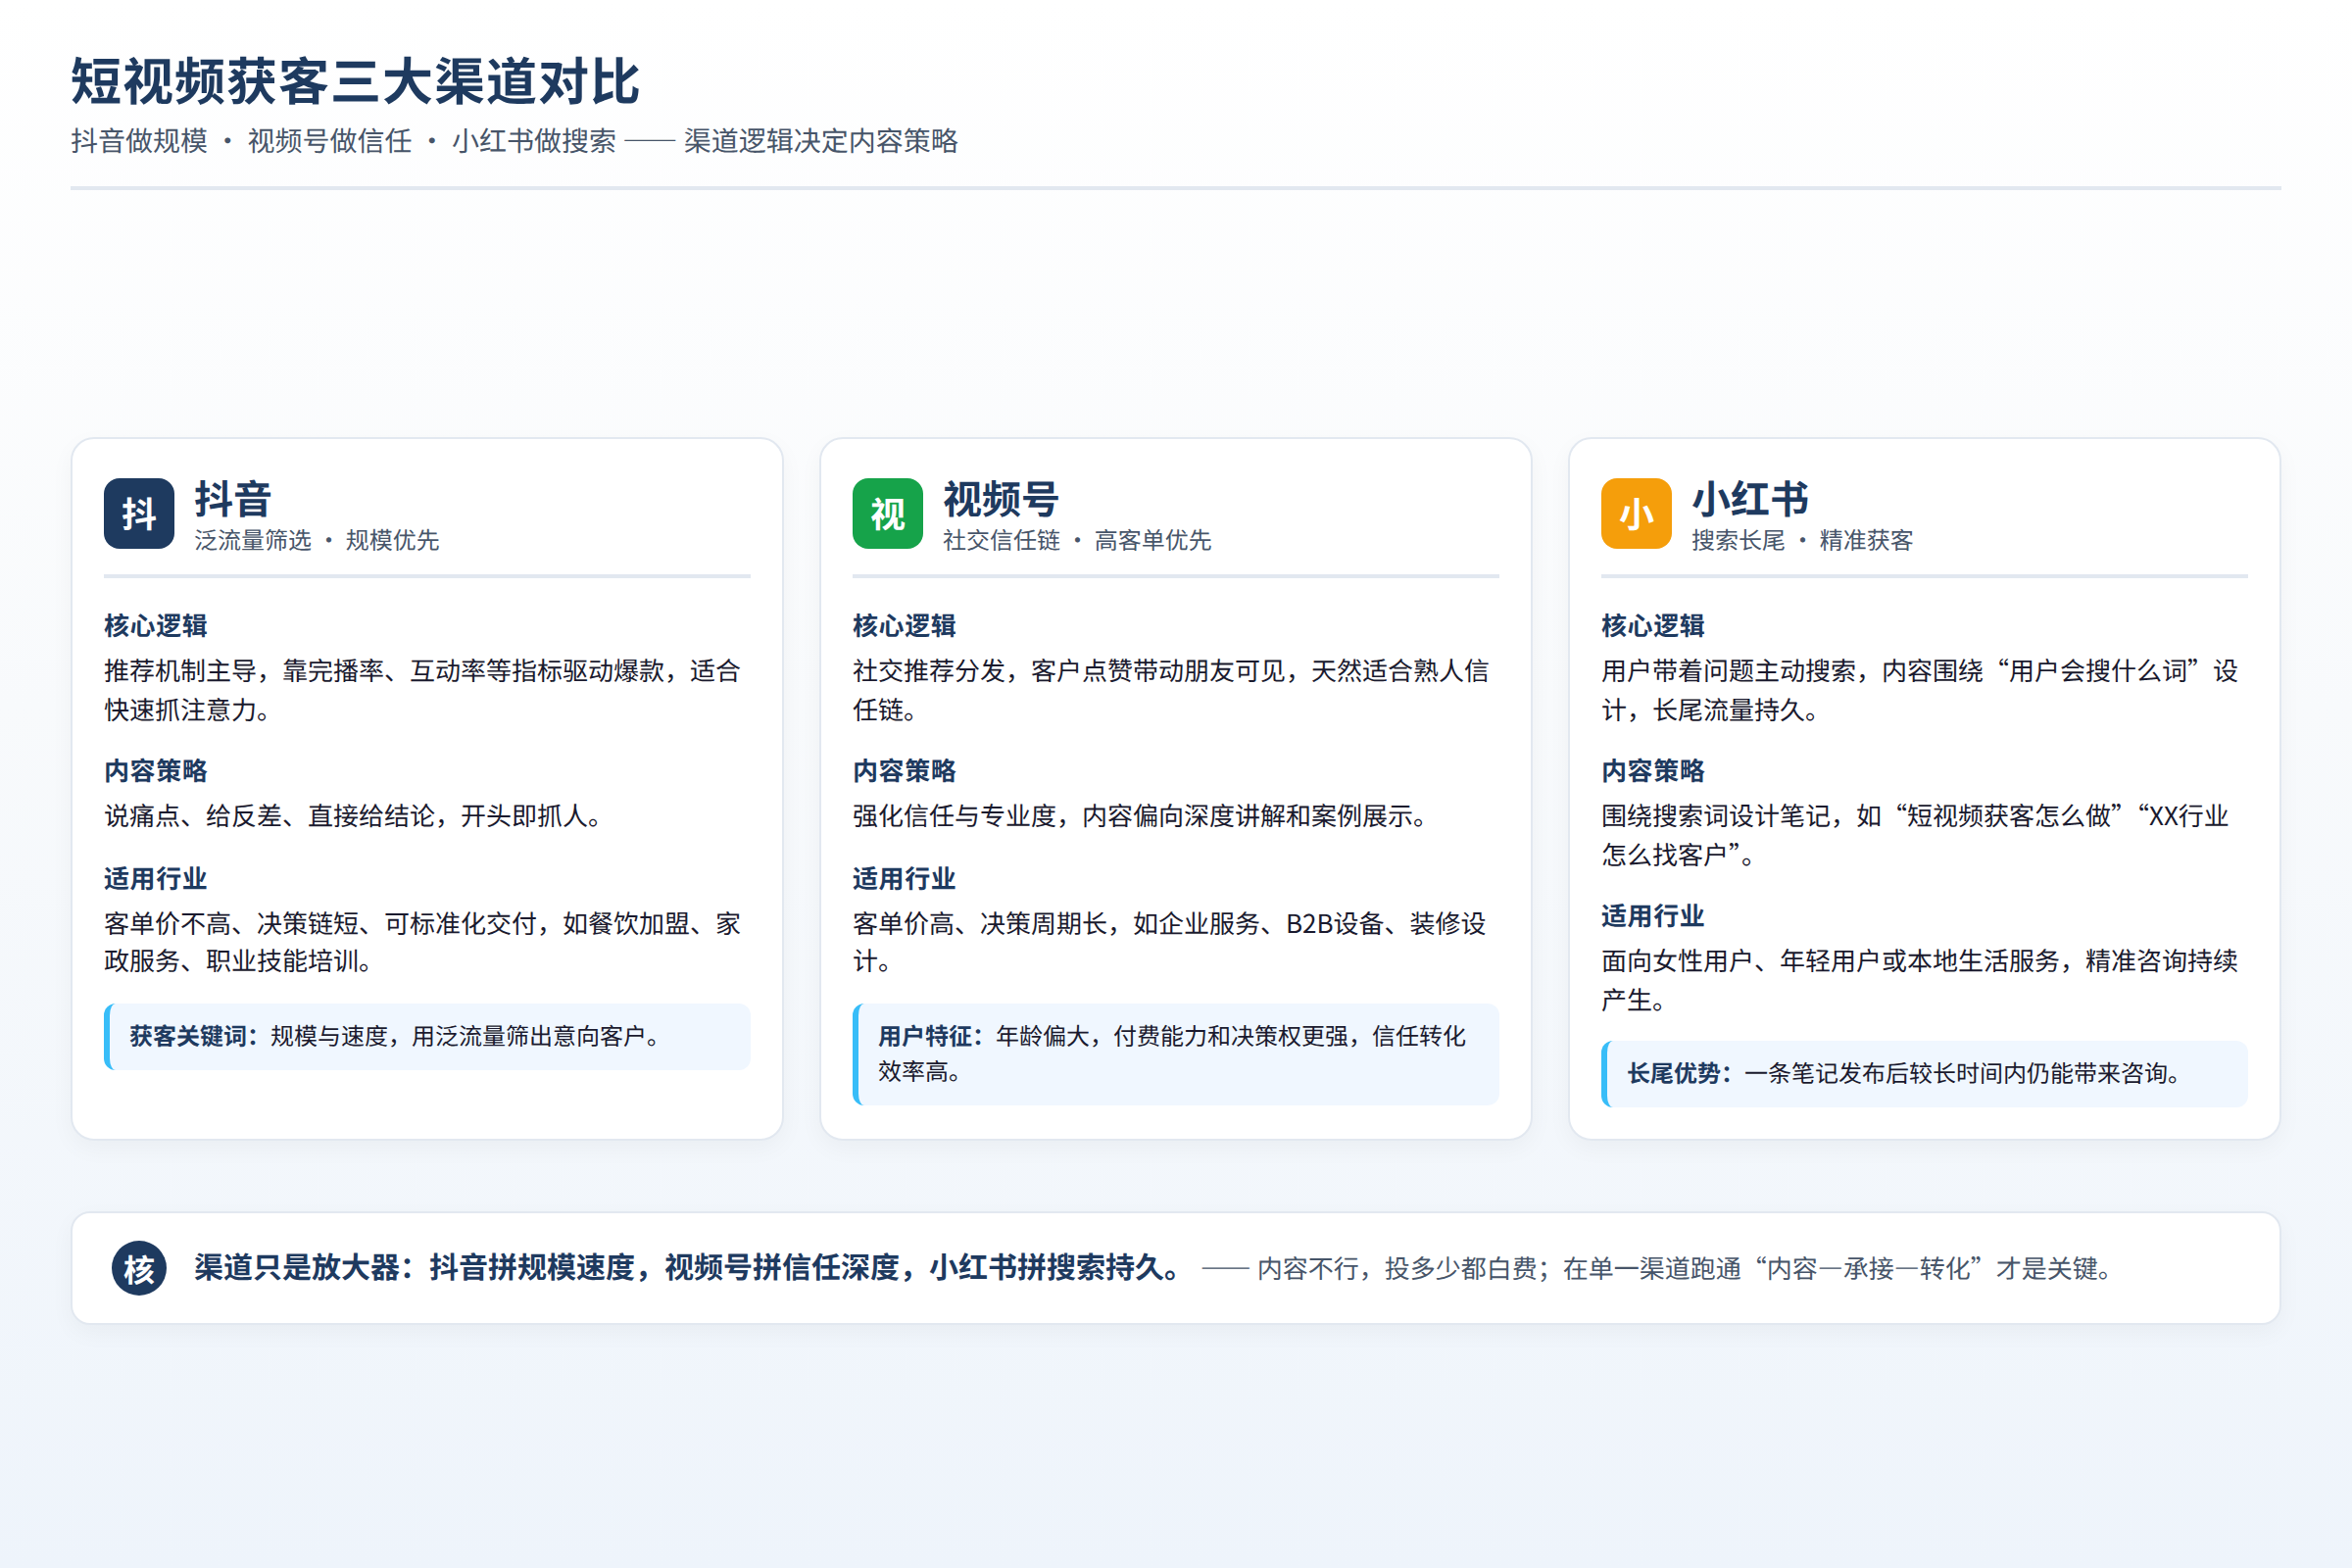Click the dark blue 抖 icon badge
The height and width of the screenshot is (1568, 2352).
click(139, 513)
